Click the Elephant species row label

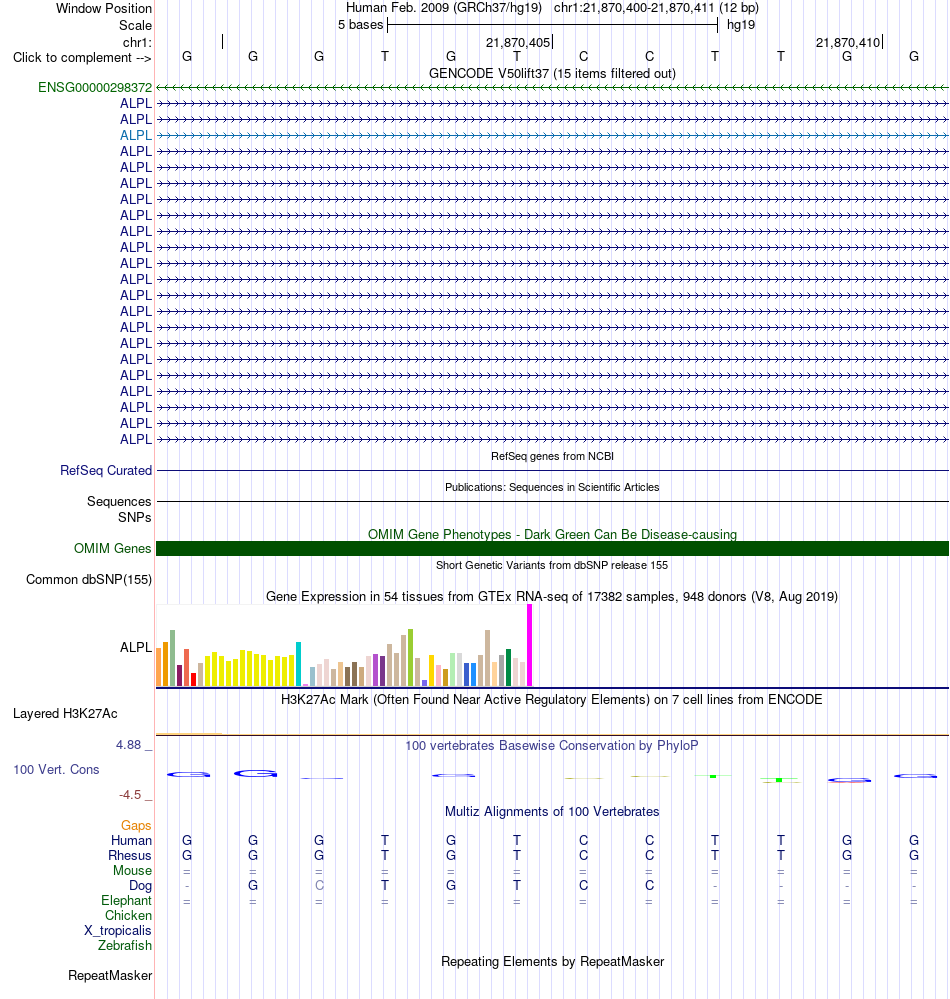[126, 900]
